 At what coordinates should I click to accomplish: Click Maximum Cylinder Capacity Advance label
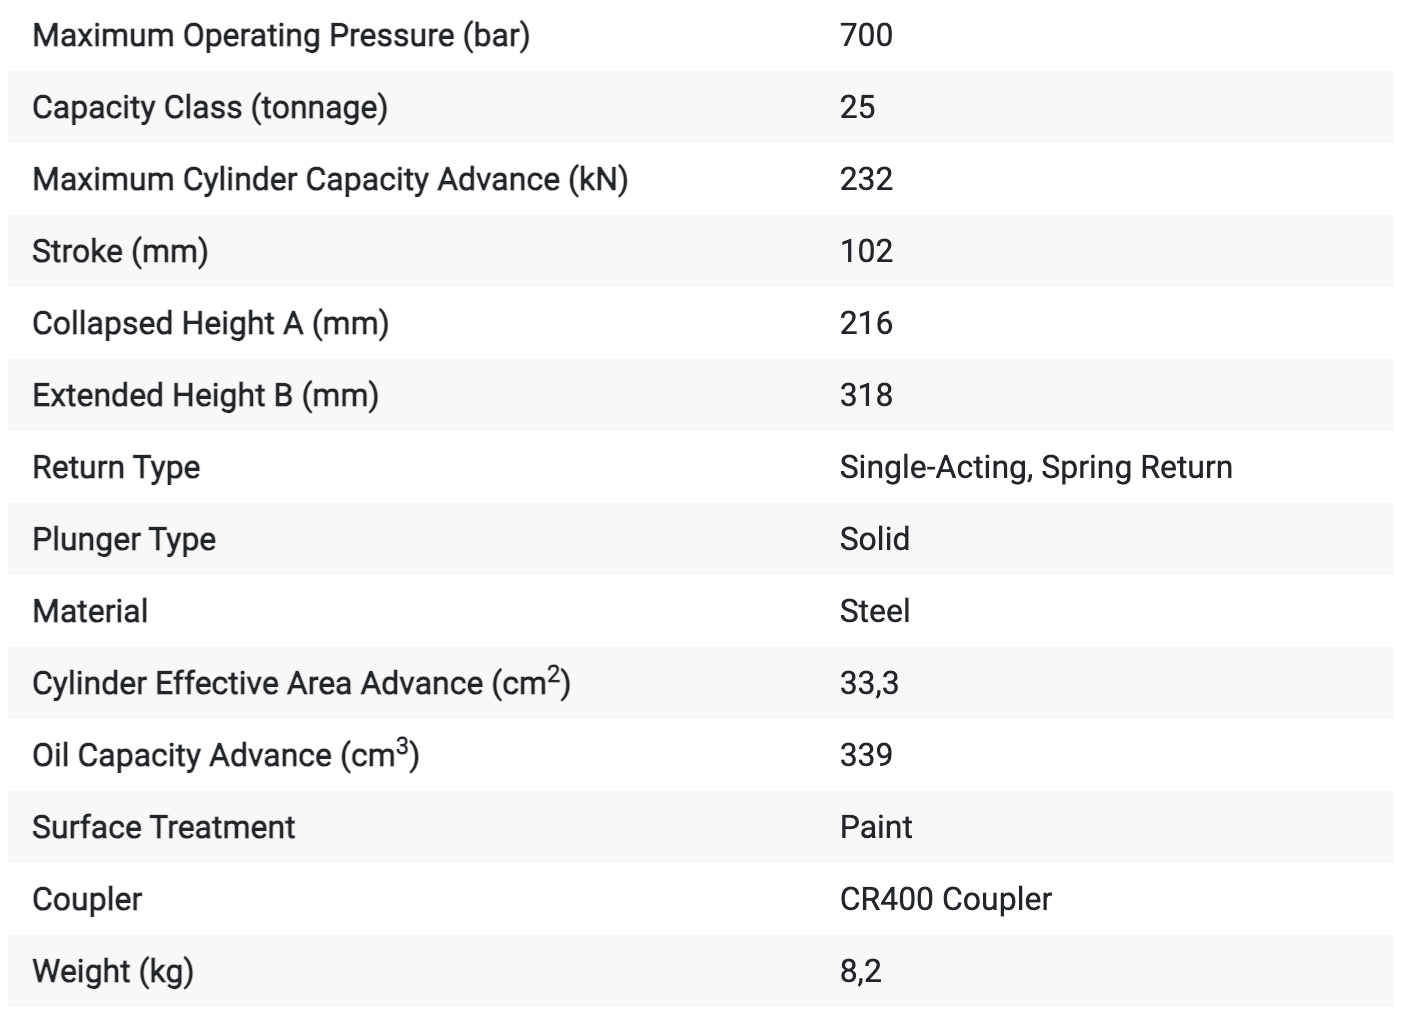pyautogui.click(x=330, y=179)
